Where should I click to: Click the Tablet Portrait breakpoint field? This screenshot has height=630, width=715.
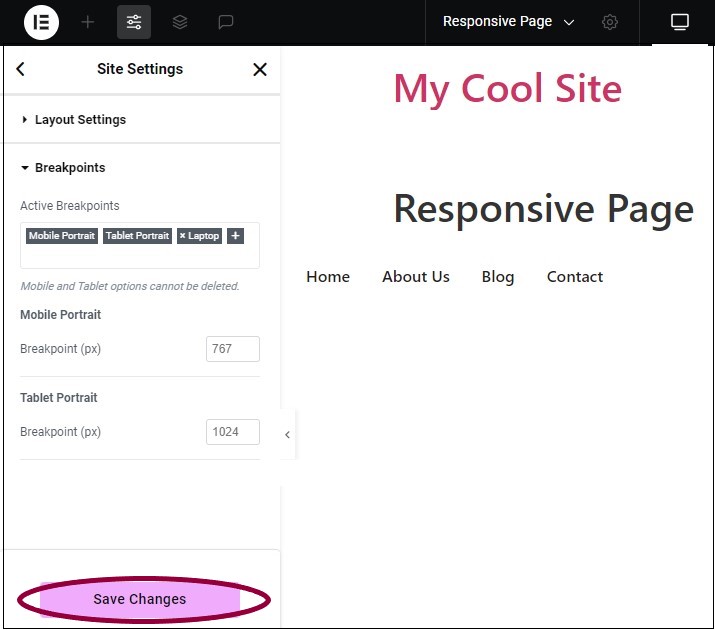232,432
